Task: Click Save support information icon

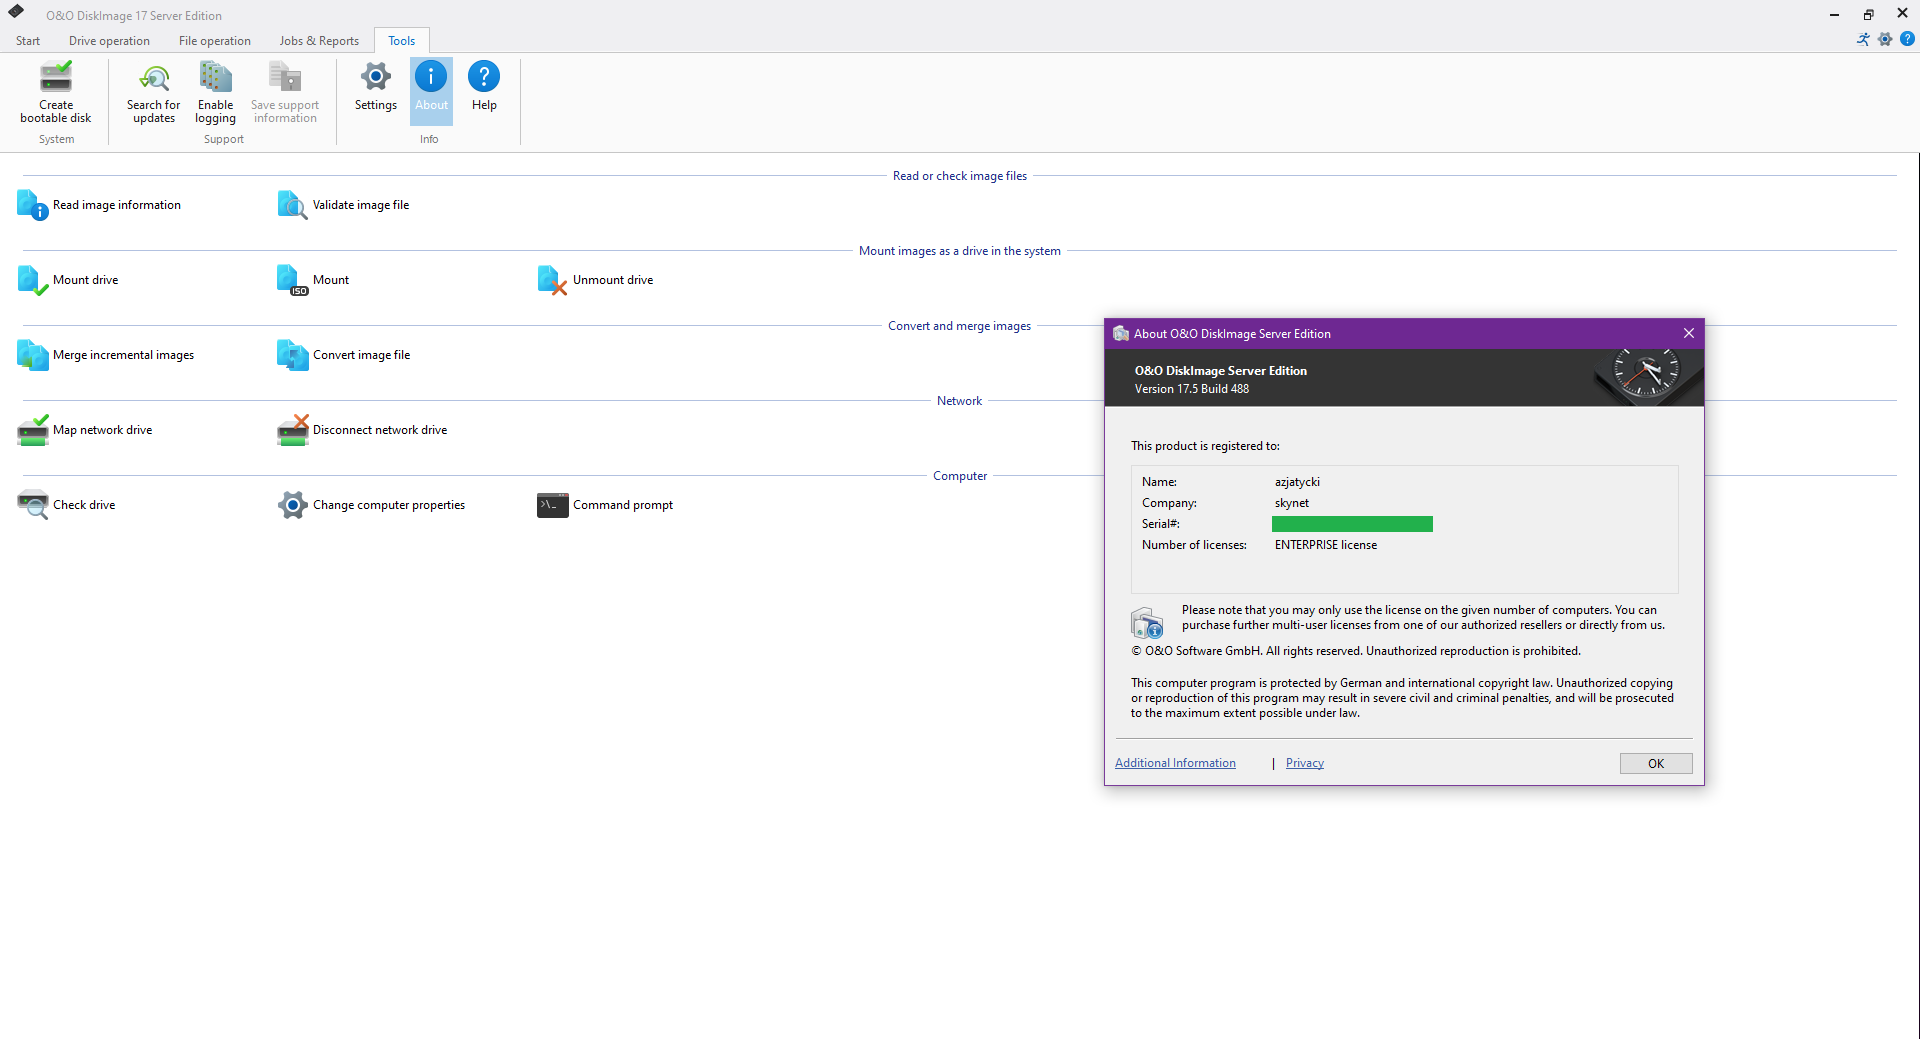Action: [285, 78]
